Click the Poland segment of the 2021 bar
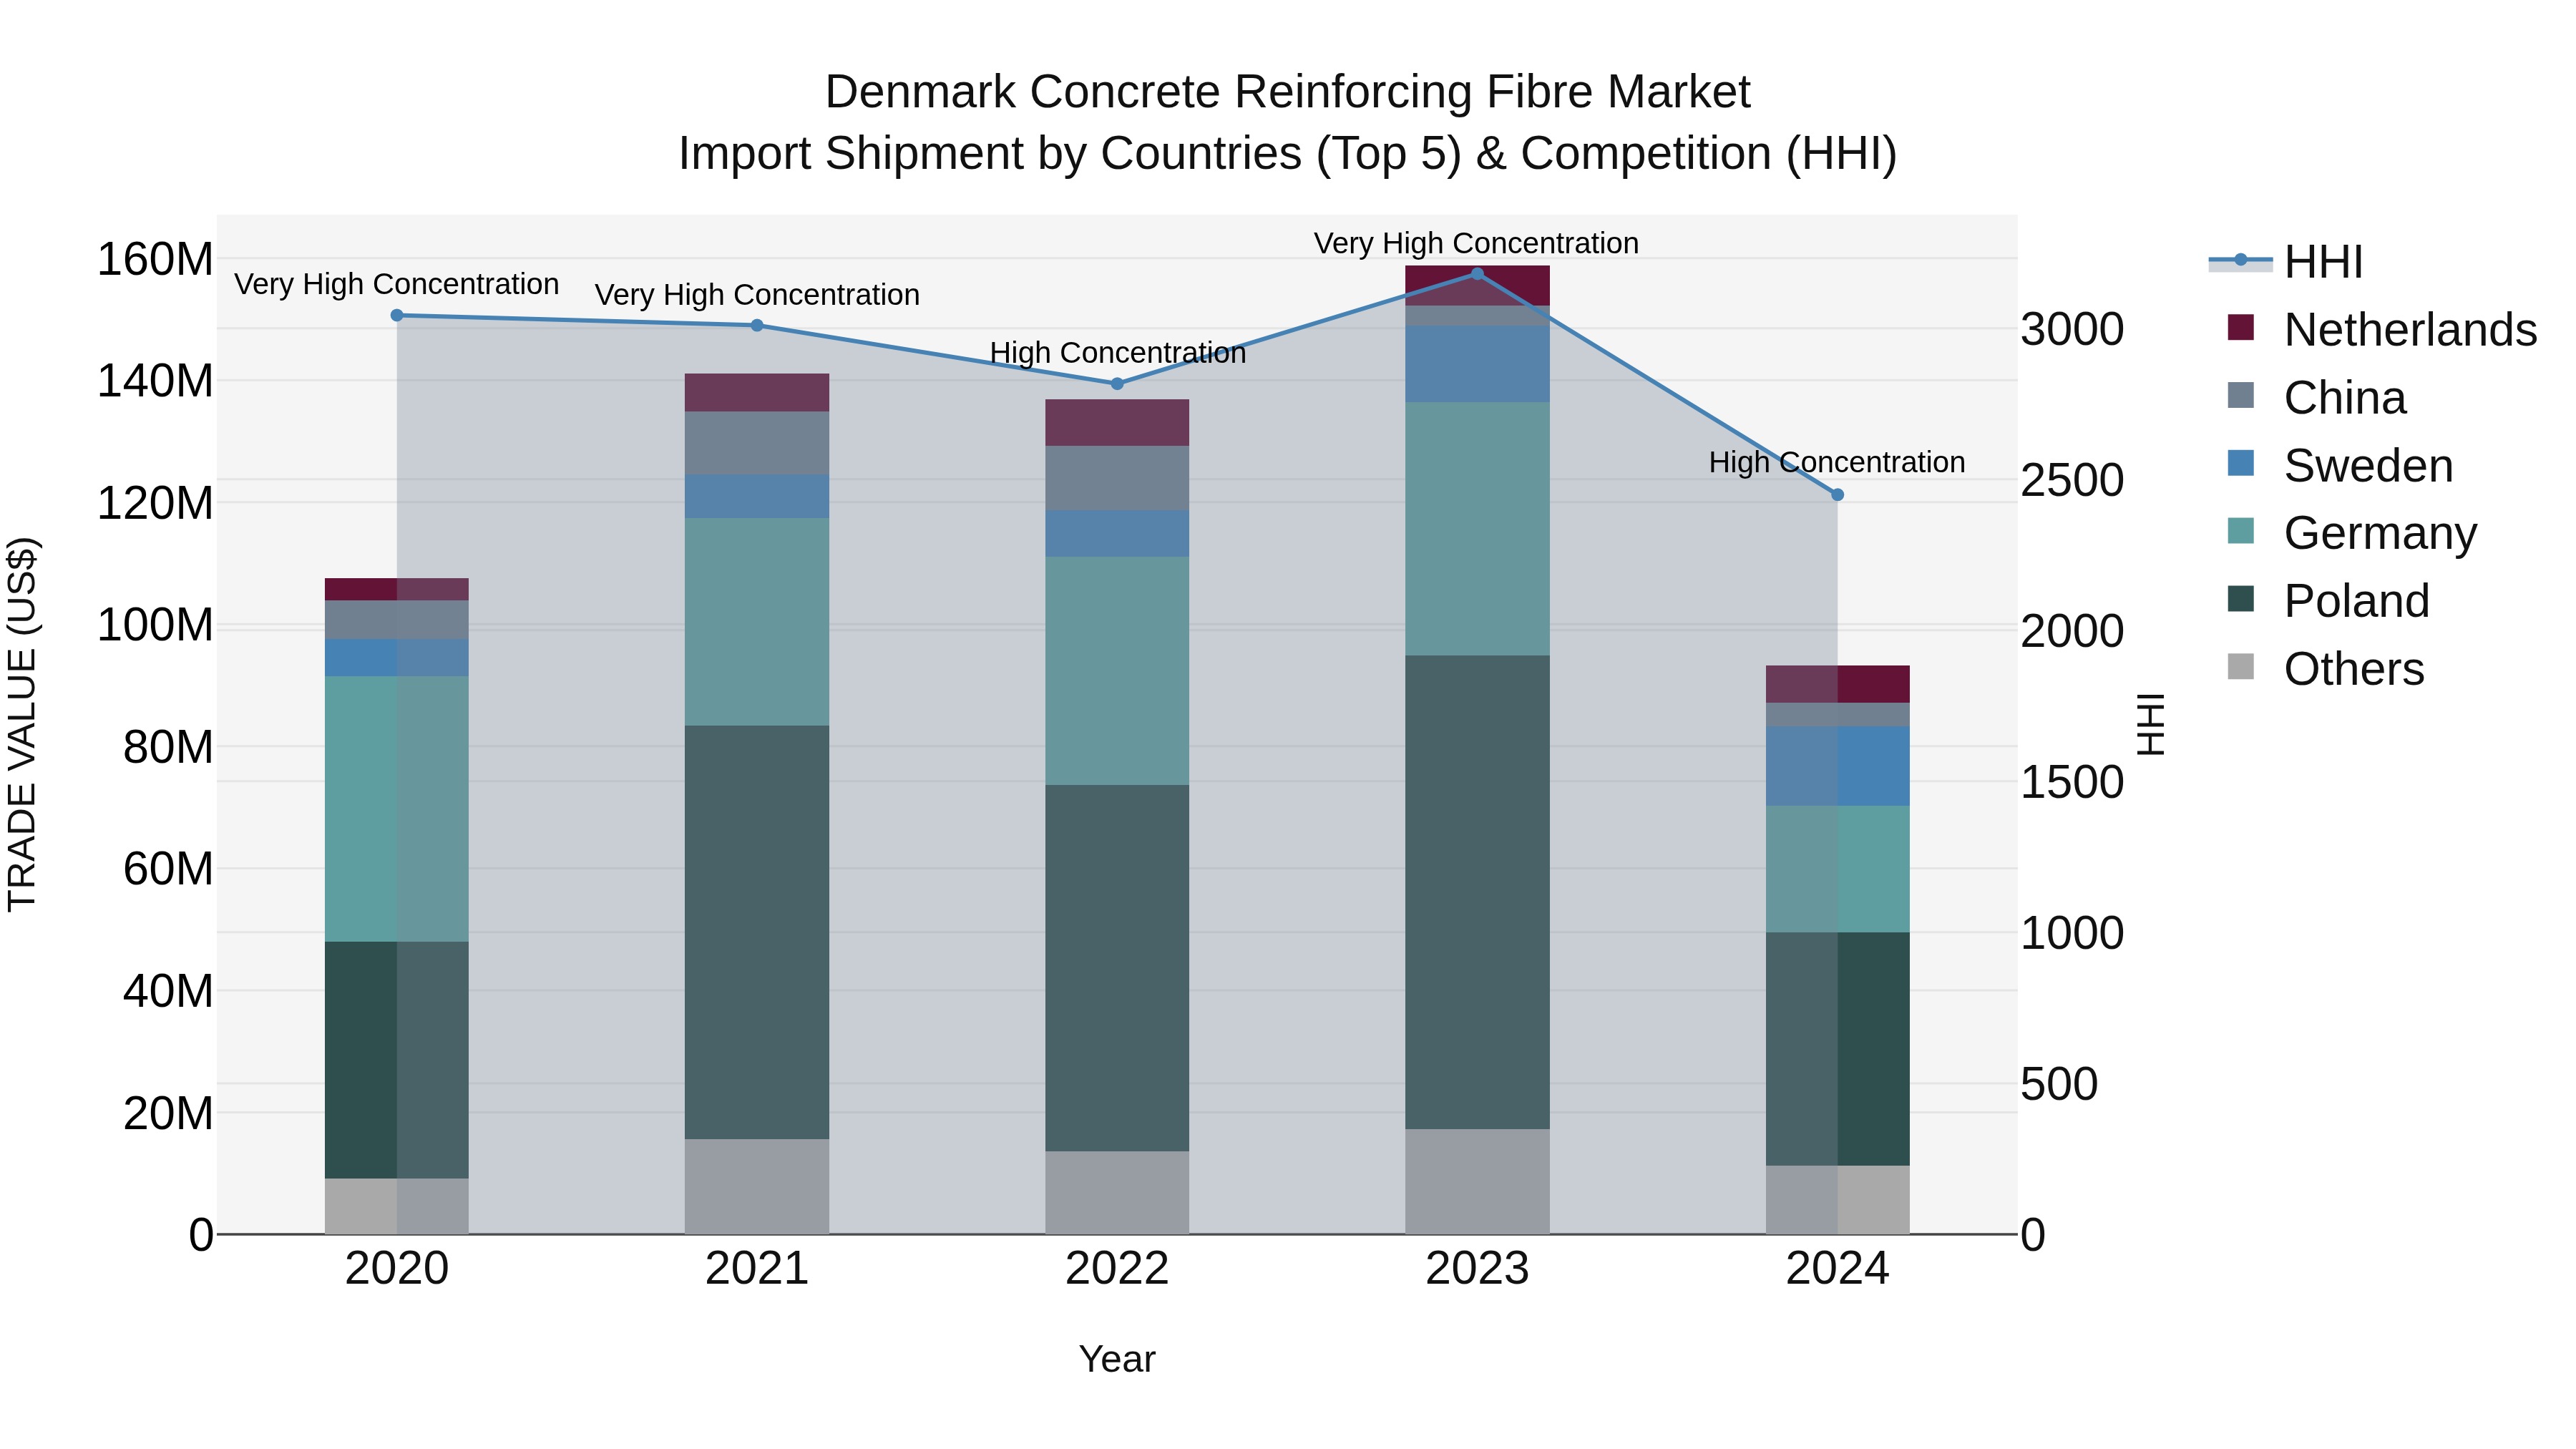 point(757,932)
